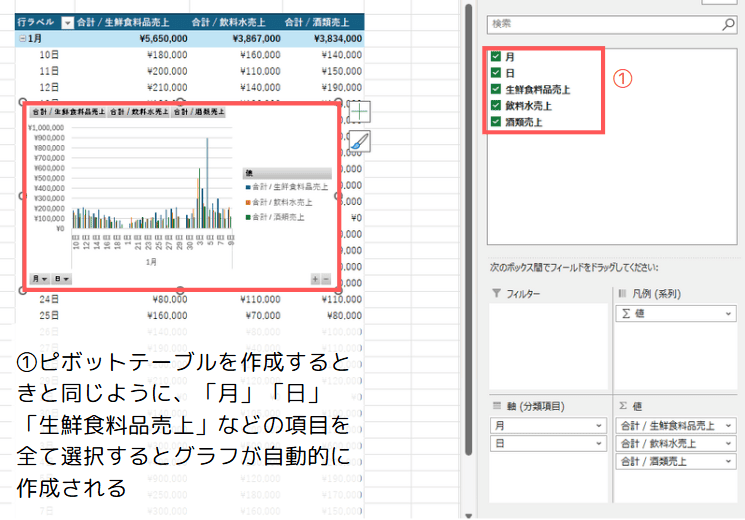
Task: Open the Σ 値 legend field dropdown
Action: [728, 314]
